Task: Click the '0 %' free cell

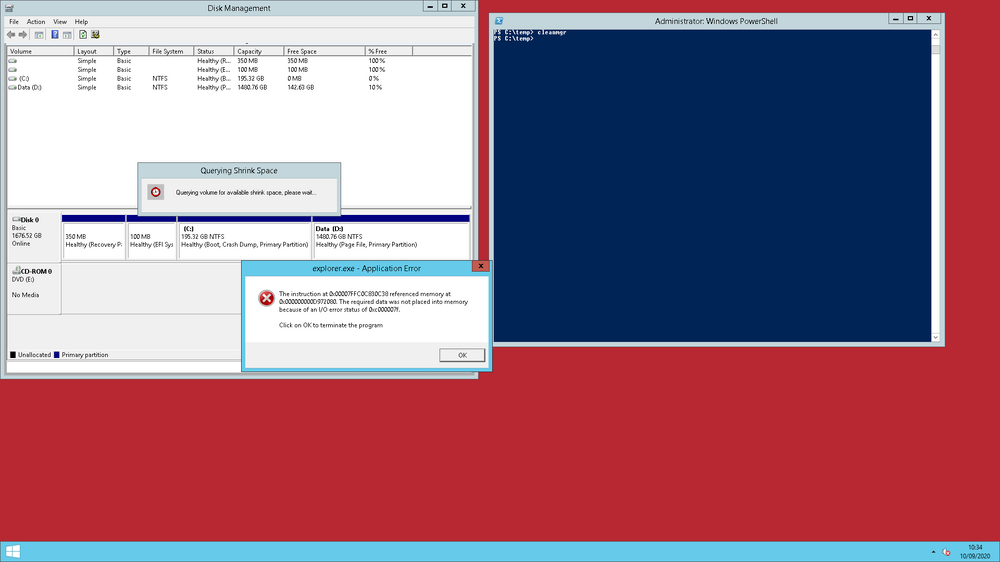Action: (x=374, y=78)
